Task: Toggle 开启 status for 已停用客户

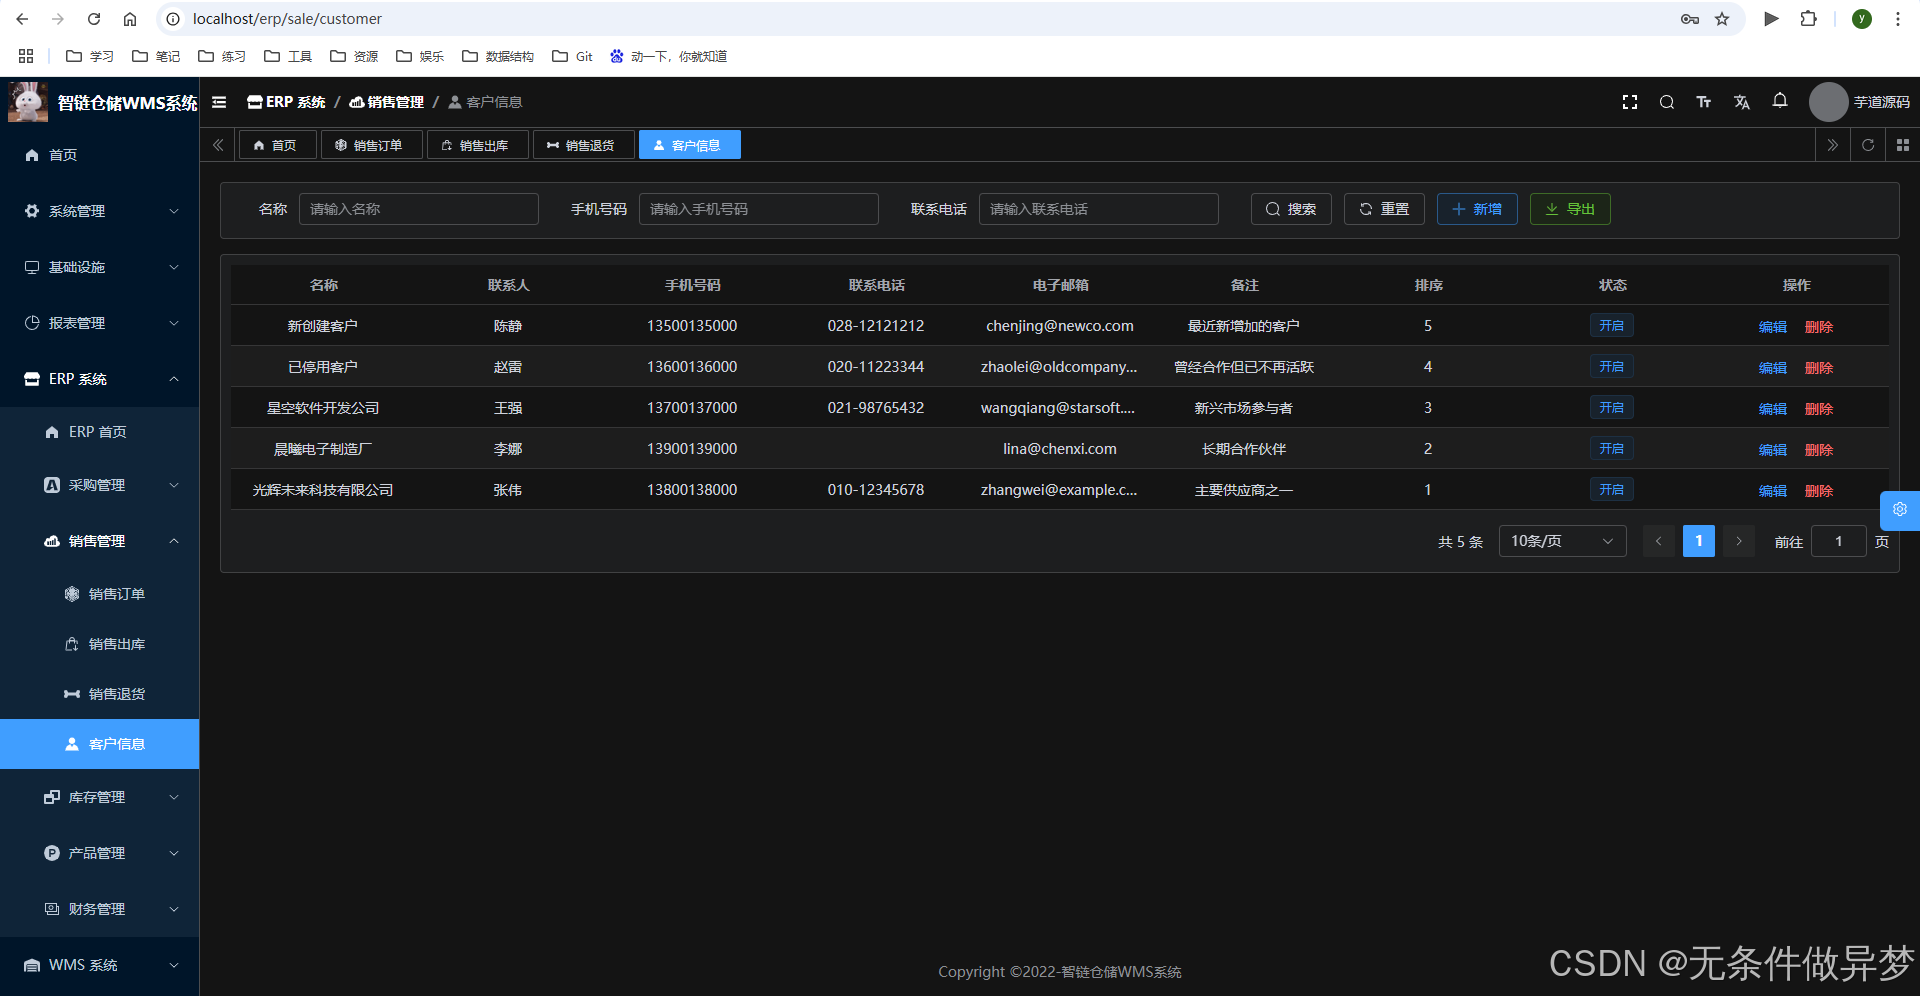Action: (1611, 367)
